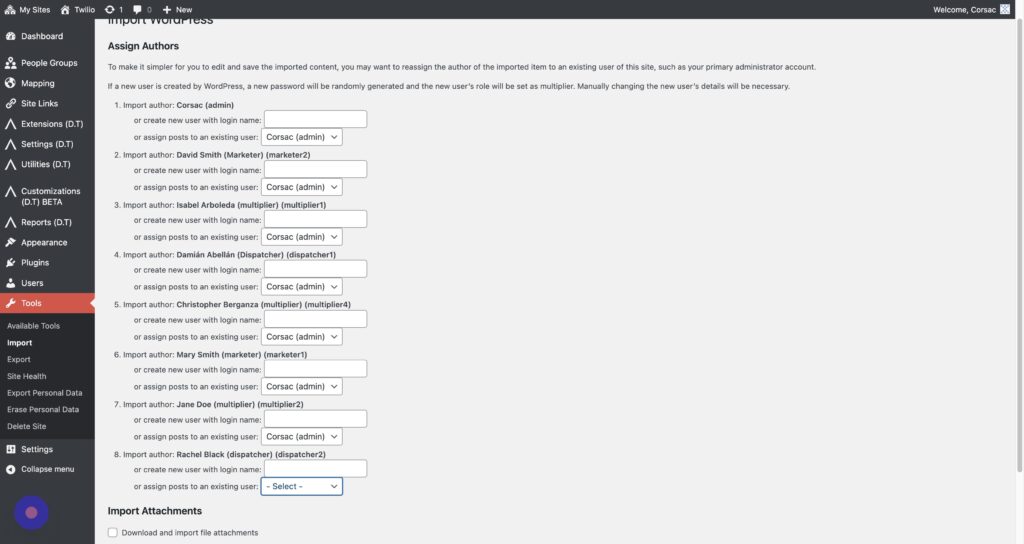The image size is (1024, 544).
Task: Click the Mapping globe icon
Action: [10, 83]
